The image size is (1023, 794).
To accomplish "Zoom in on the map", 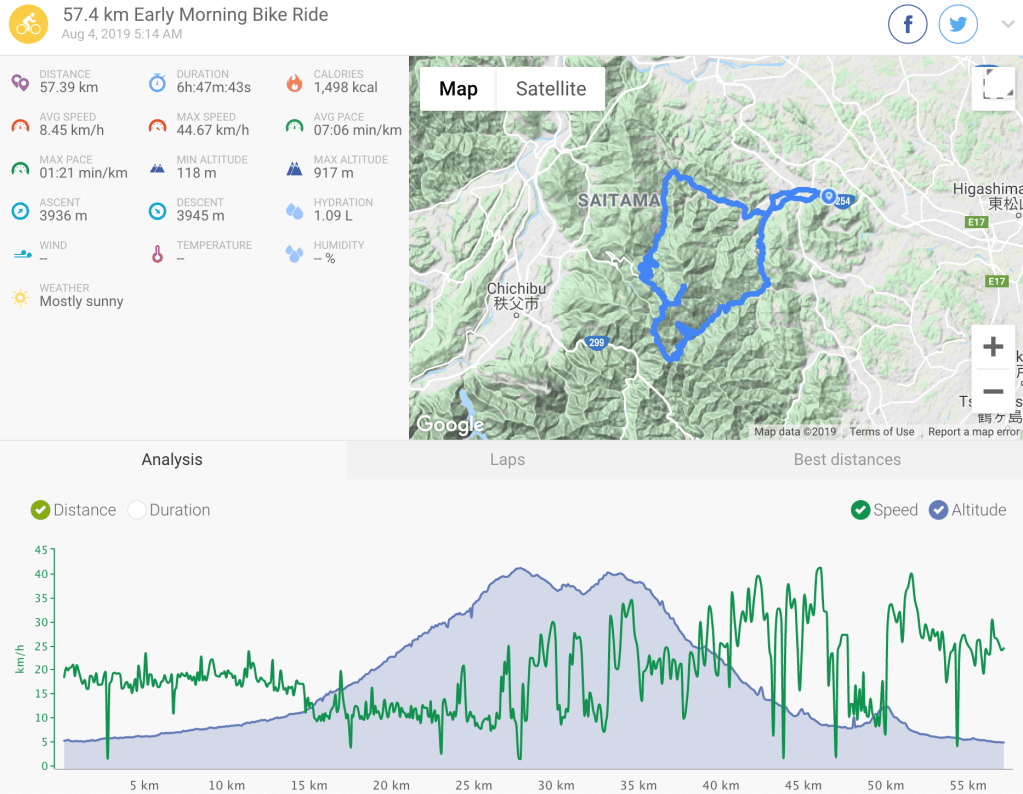I will [992, 346].
